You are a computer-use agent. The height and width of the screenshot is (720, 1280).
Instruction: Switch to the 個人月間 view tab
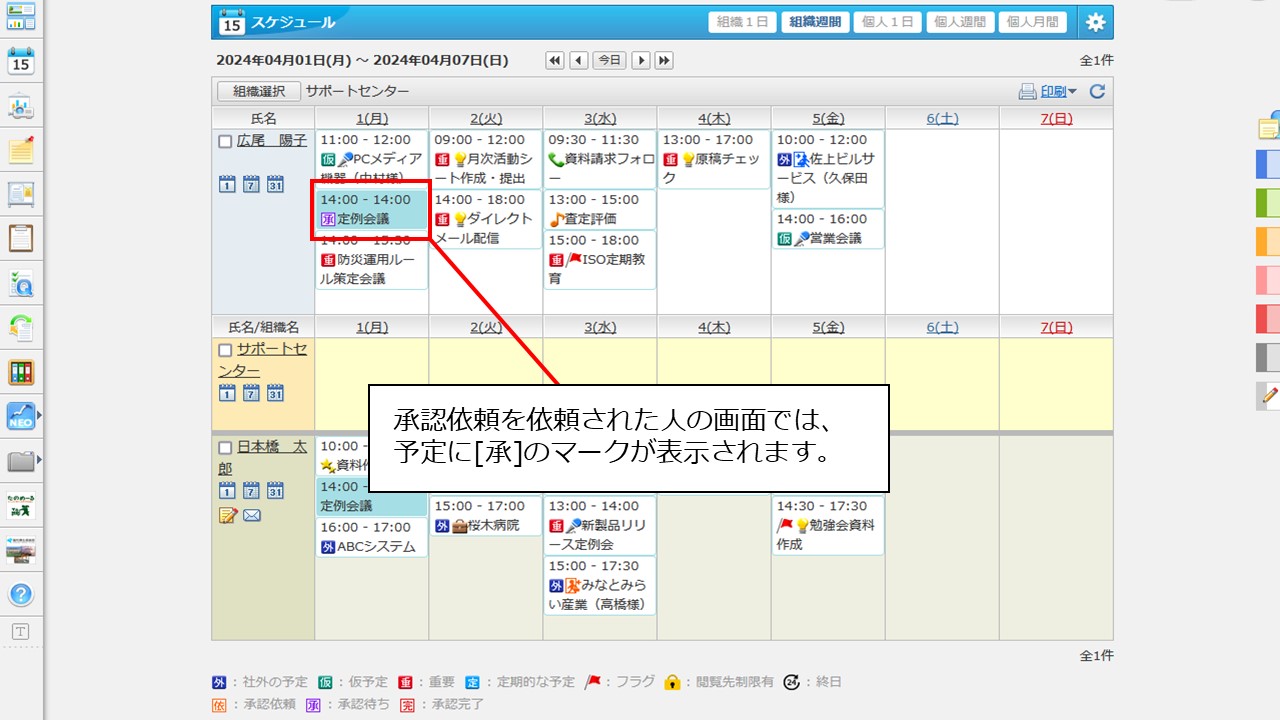click(x=1031, y=22)
